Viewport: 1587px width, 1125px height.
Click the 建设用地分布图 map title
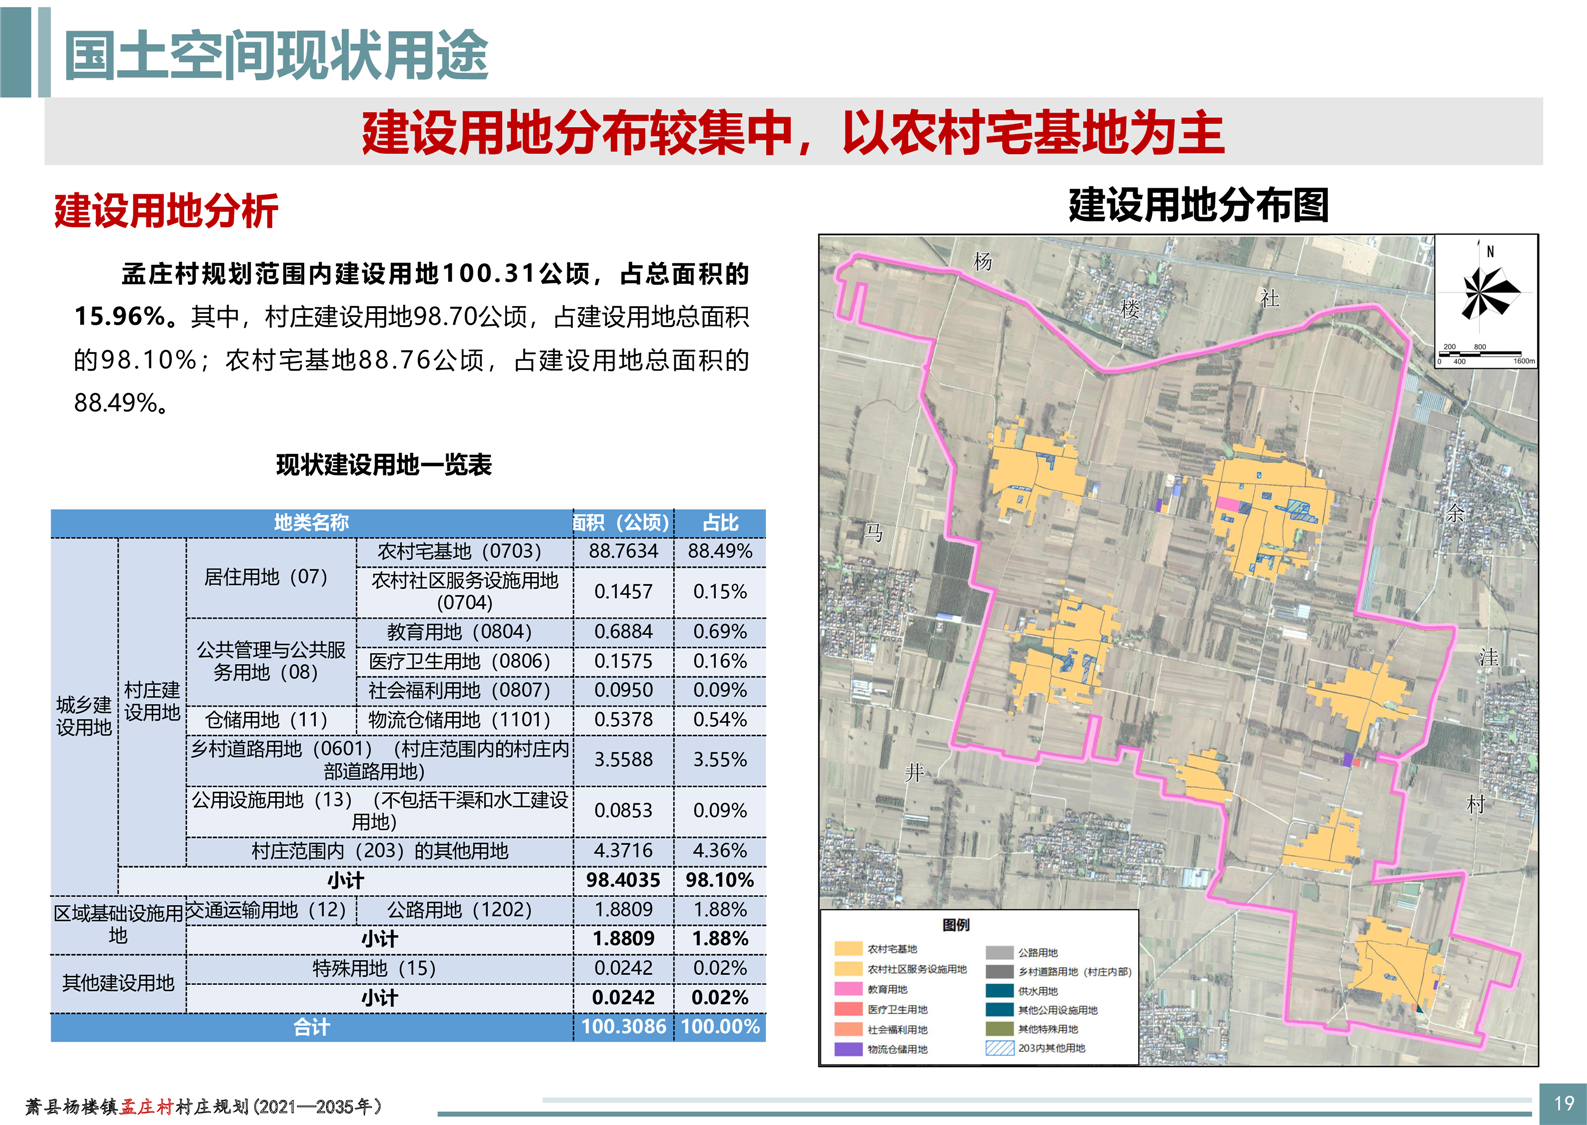click(x=1198, y=205)
